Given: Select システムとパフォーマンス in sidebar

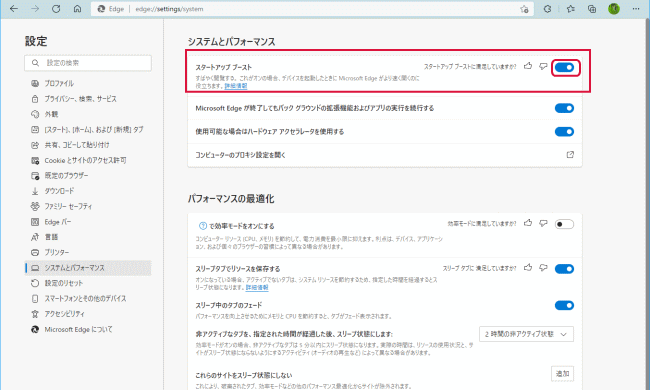Looking at the screenshot, I should click(x=88, y=268).
